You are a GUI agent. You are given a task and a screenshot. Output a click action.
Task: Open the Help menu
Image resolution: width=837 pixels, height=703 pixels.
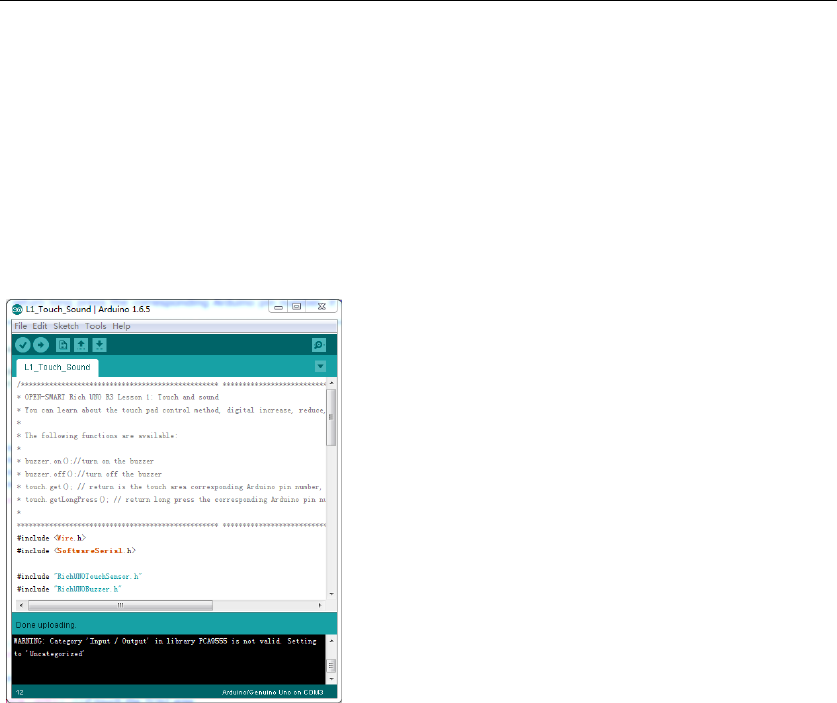(x=121, y=326)
